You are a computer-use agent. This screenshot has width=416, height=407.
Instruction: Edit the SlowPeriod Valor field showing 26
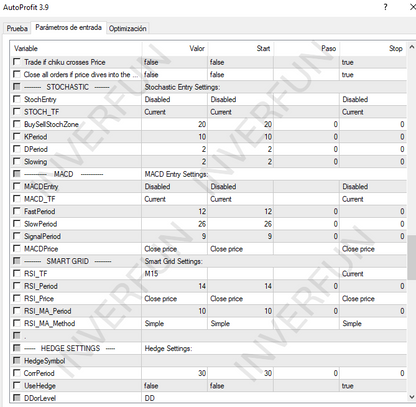click(x=175, y=224)
